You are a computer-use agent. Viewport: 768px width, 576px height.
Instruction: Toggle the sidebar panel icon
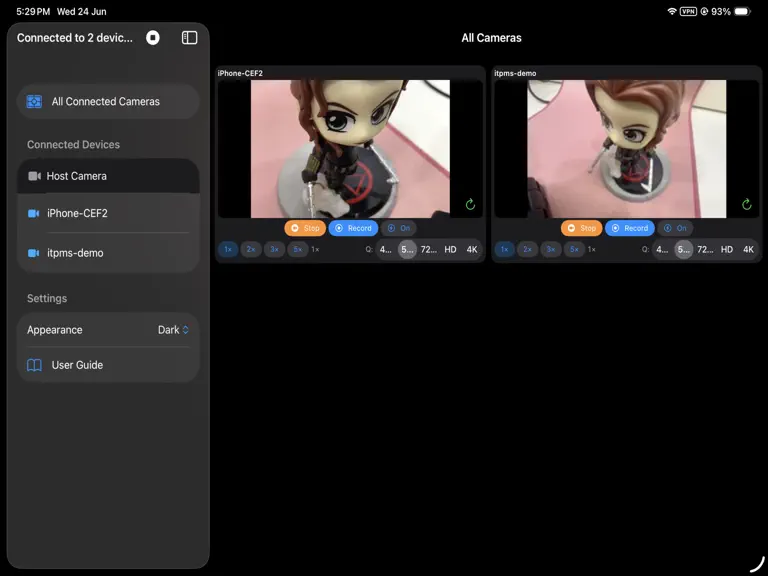point(190,38)
